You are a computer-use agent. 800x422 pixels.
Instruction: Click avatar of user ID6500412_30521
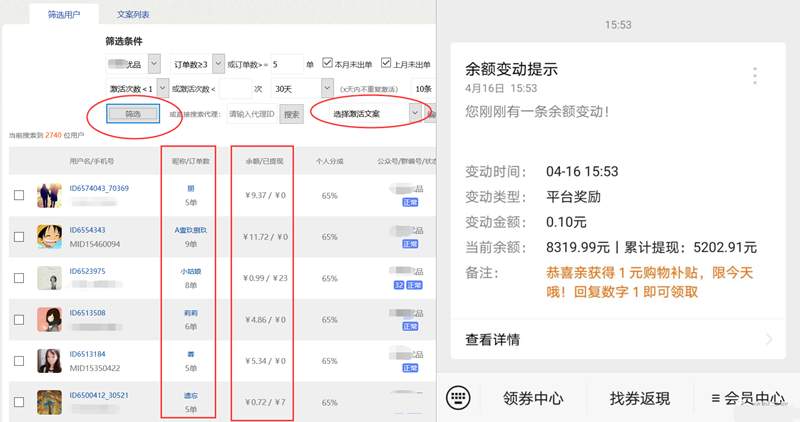tap(49, 402)
